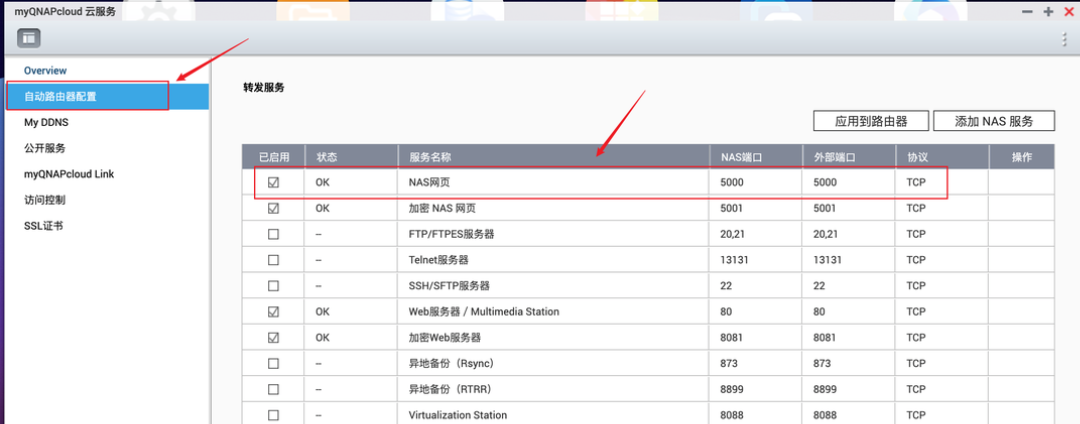Click external port 8081 value
Viewport: 1080px width, 424px height.
824,337
